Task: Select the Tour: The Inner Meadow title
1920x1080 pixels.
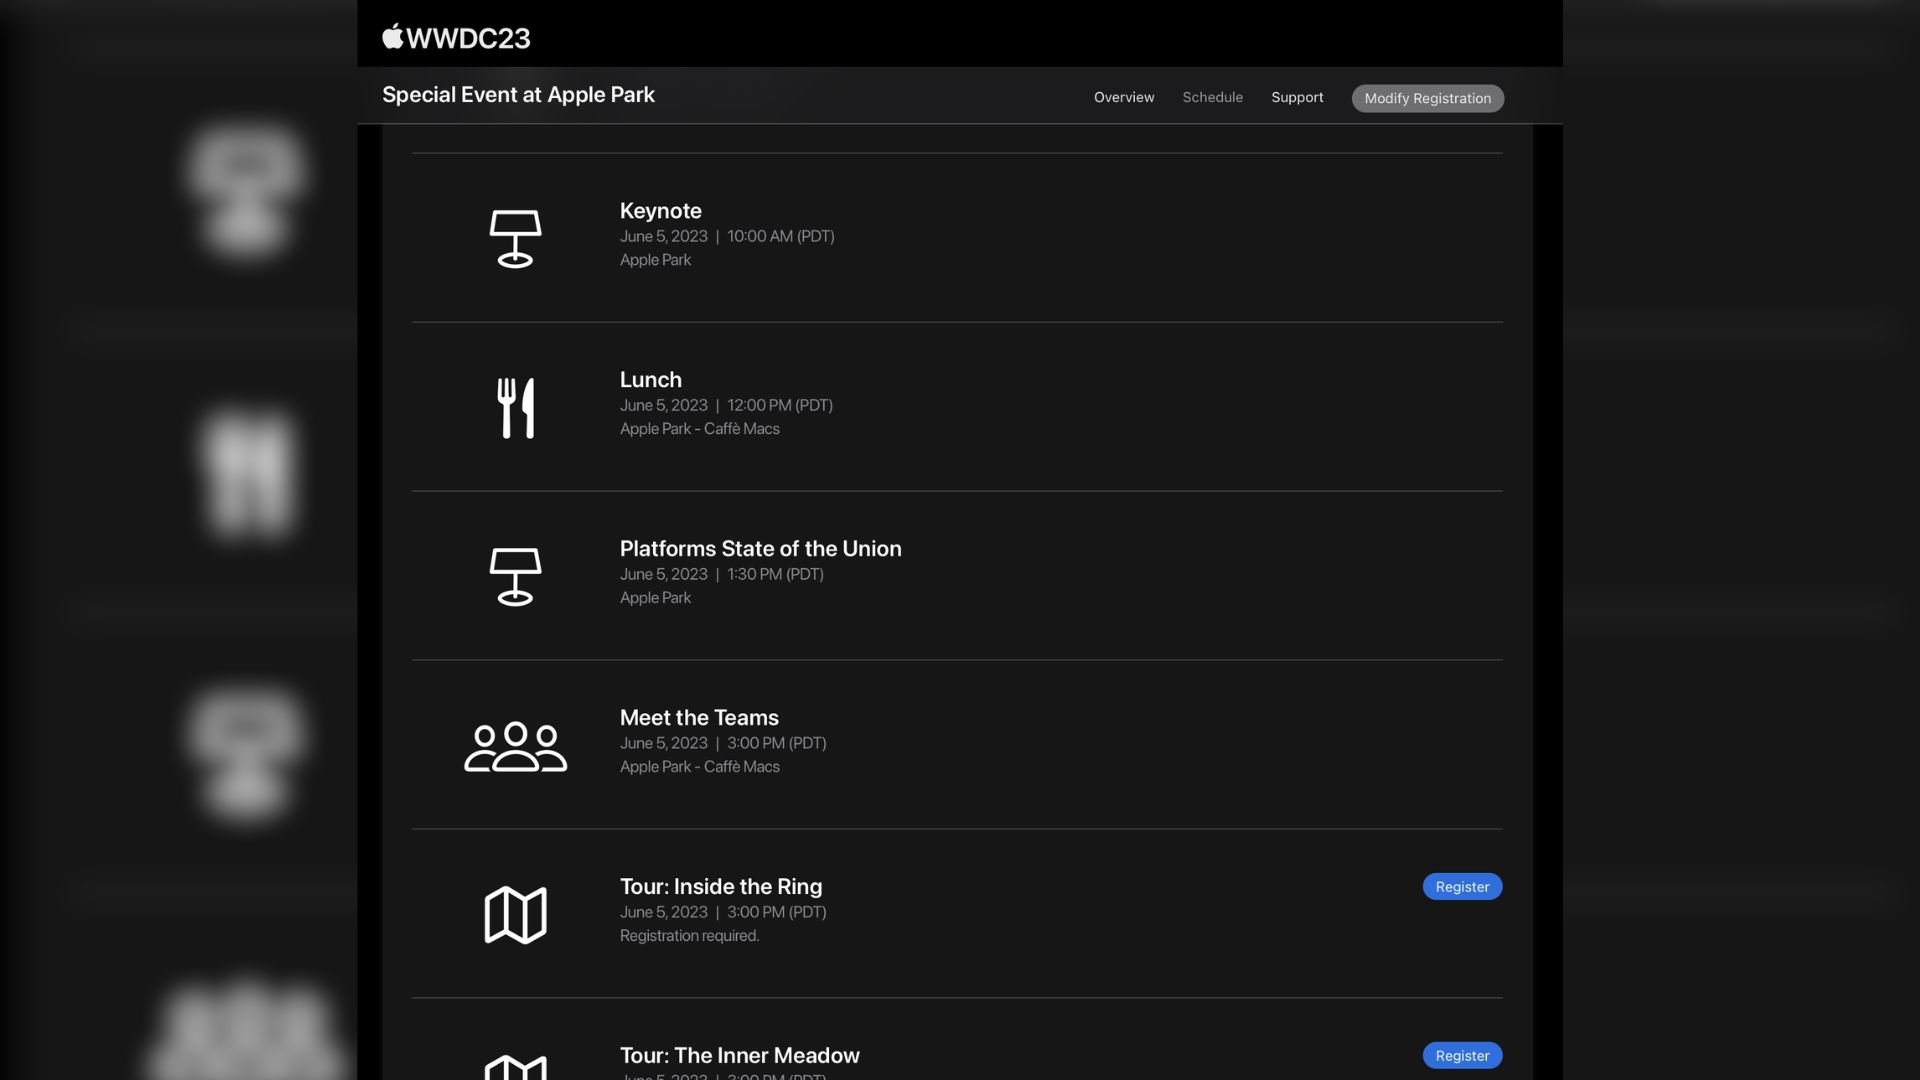Action: pyautogui.click(x=740, y=1056)
